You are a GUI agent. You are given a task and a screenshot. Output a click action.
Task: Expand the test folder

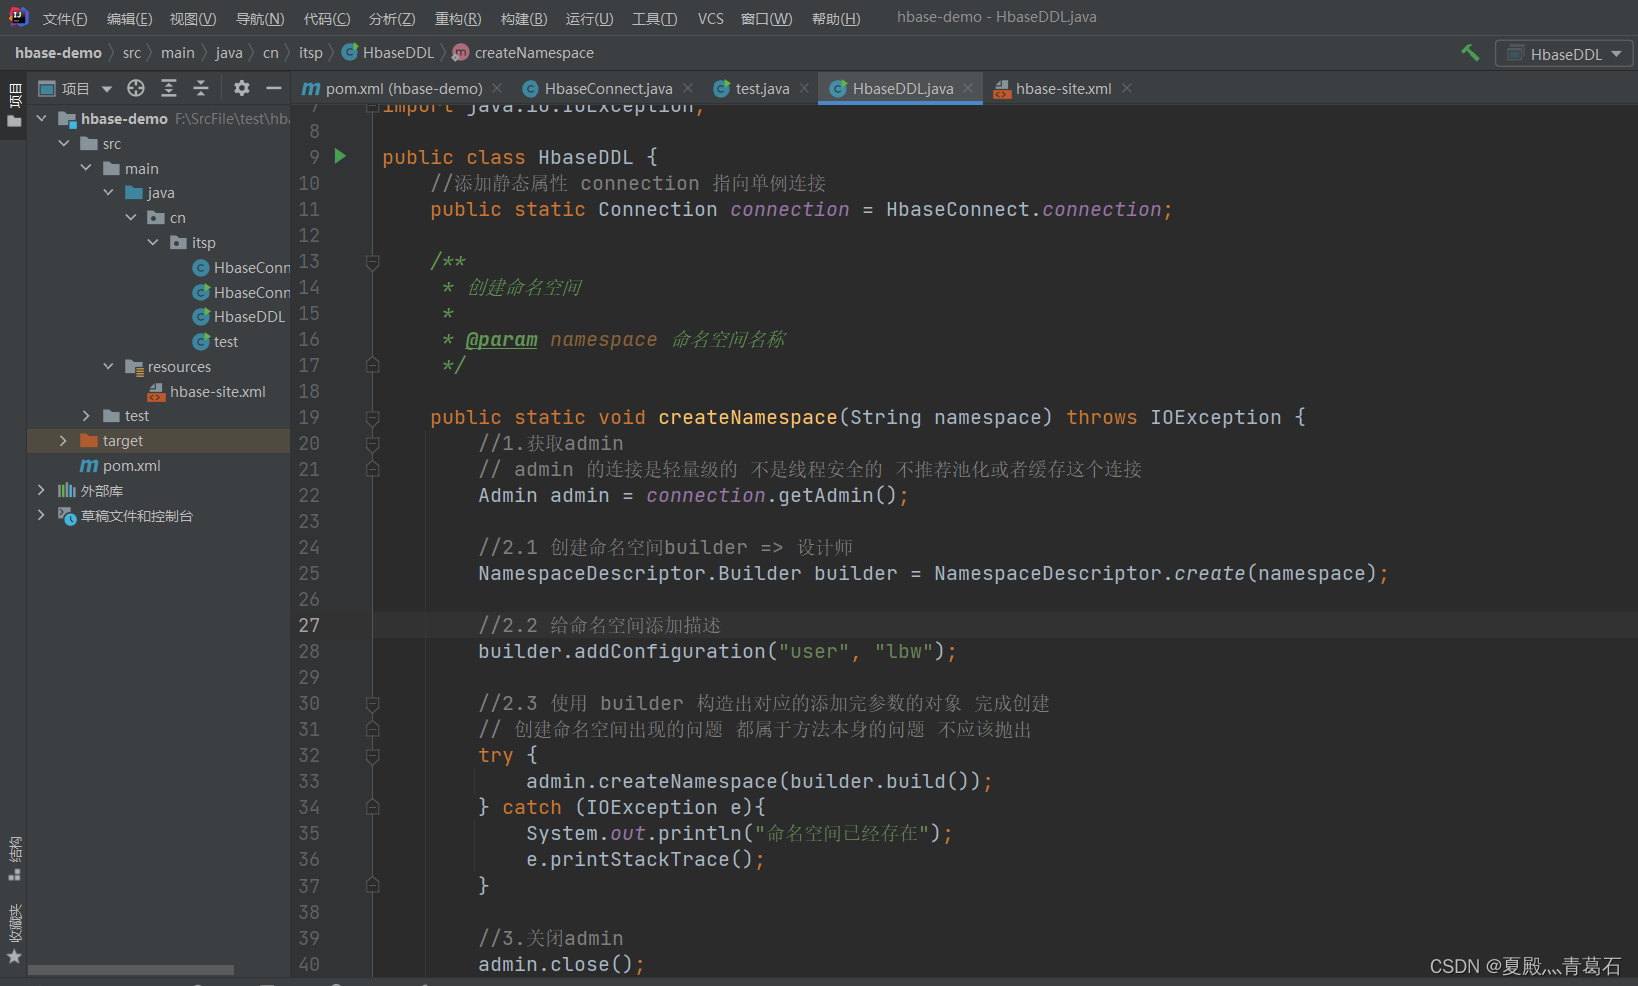(86, 416)
